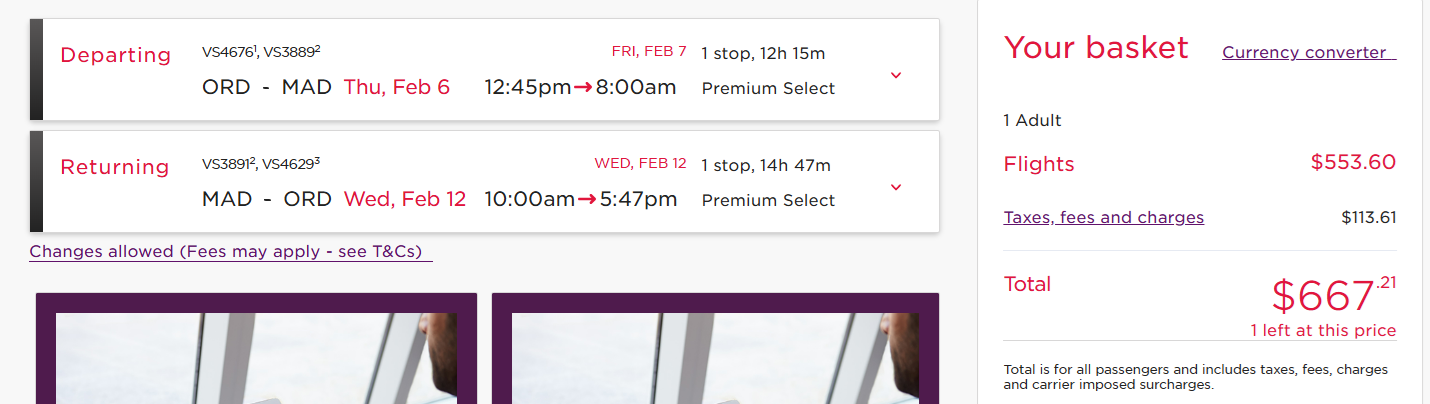Viewport: 1430px width, 404px height.
Task: Click the arrow between 10:00am and 5:47pm
Action: (x=588, y=200)
